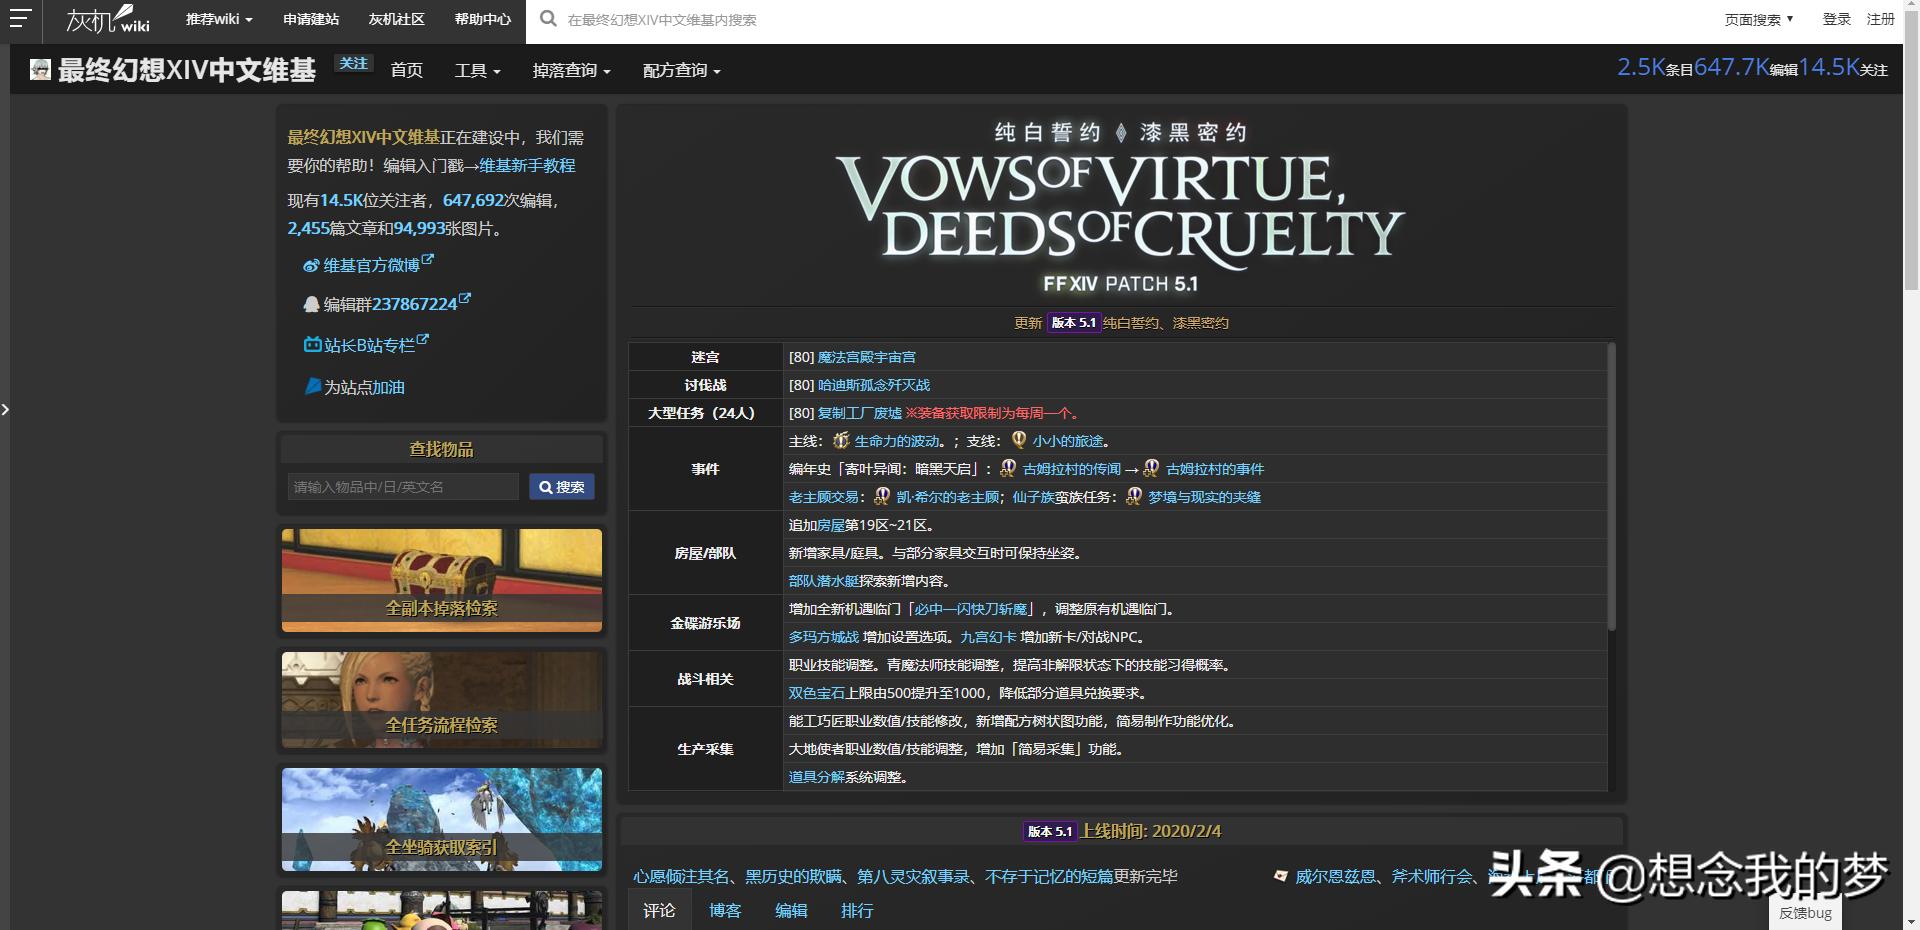Open the 复制工厂废墟 link
The width and height of the screenshot is (1920, 930).
[859, 413]
